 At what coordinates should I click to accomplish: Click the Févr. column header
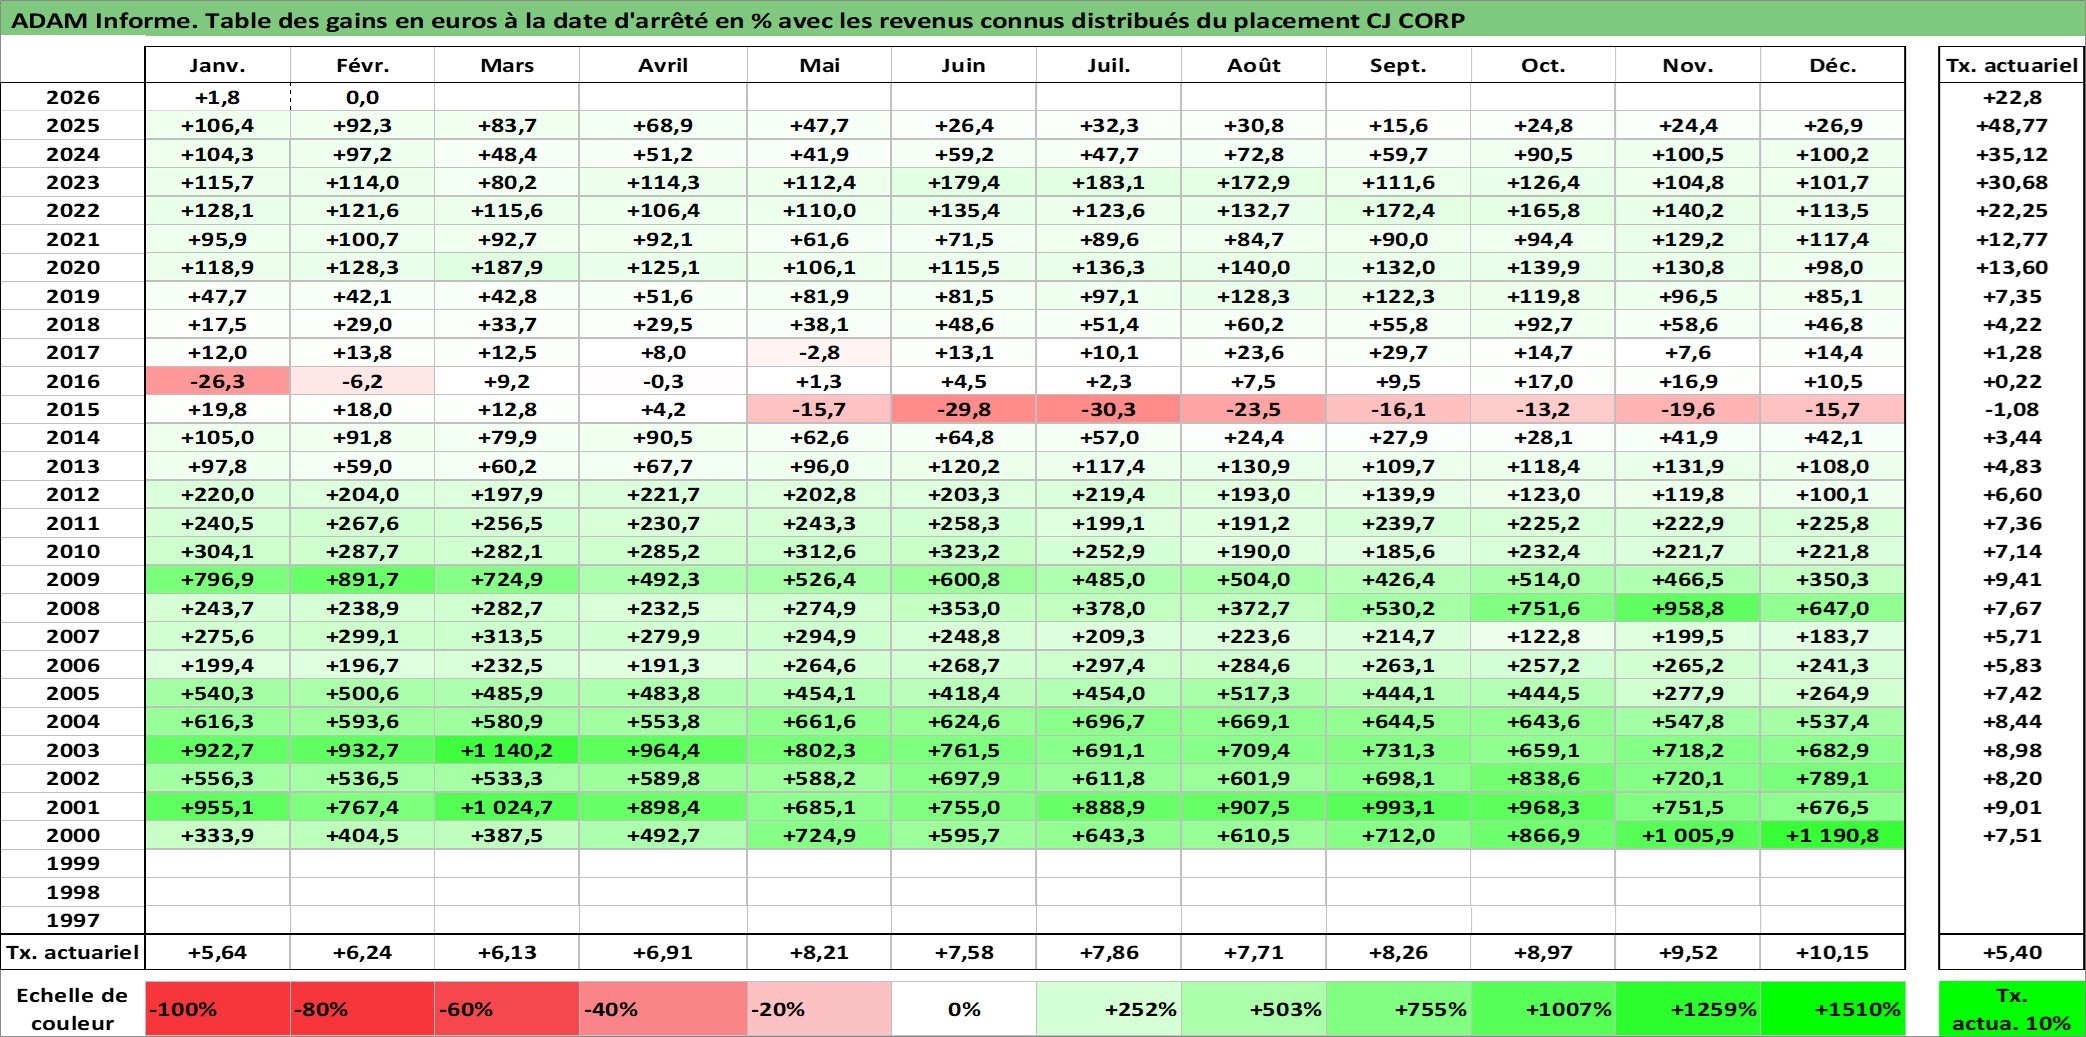tap(363, 65)
